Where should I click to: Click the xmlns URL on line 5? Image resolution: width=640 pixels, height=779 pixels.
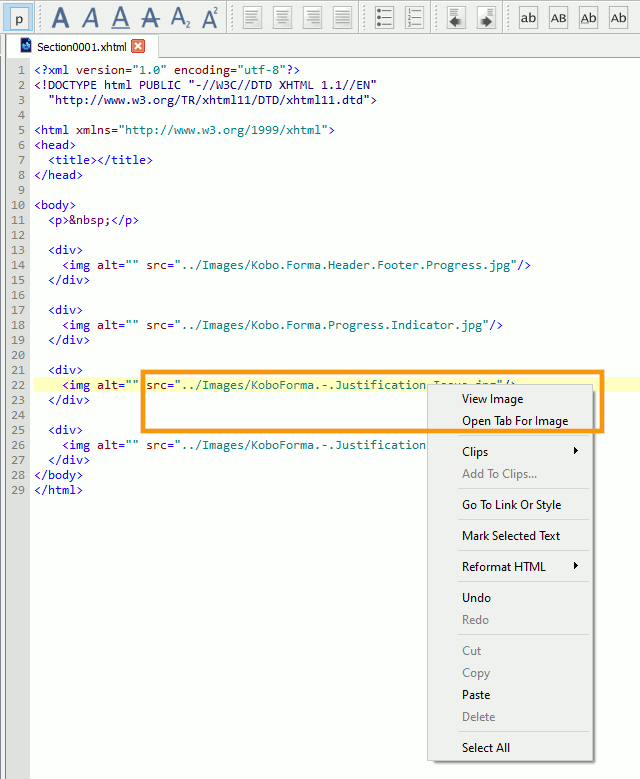(x=223, y=130)
